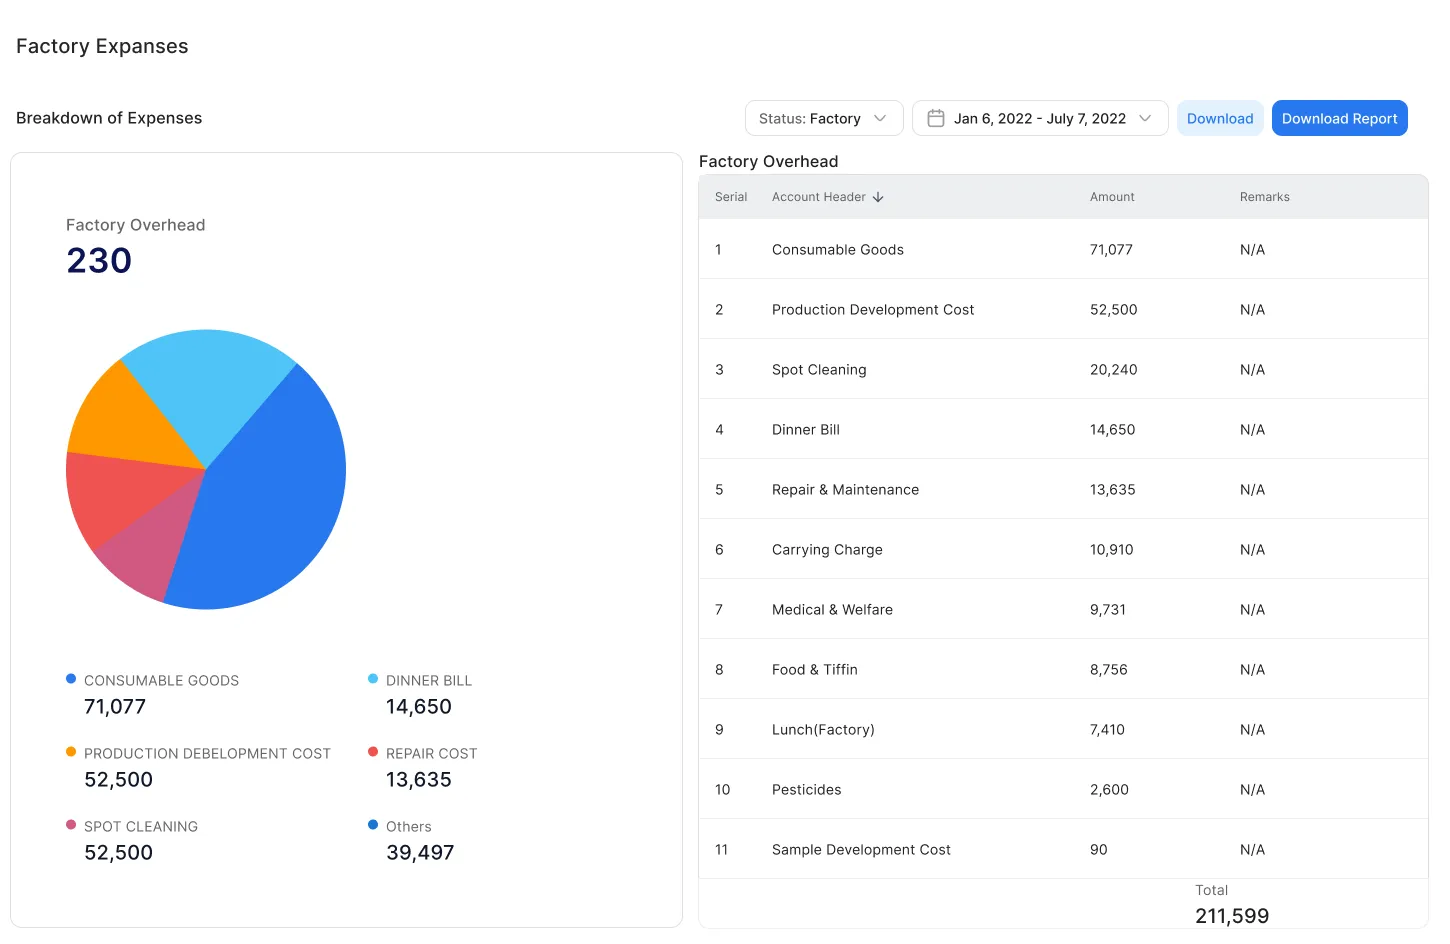Click the Remarks column header
The height and width of the screenshot is (944, 1450).
(x=1263, y=196)
